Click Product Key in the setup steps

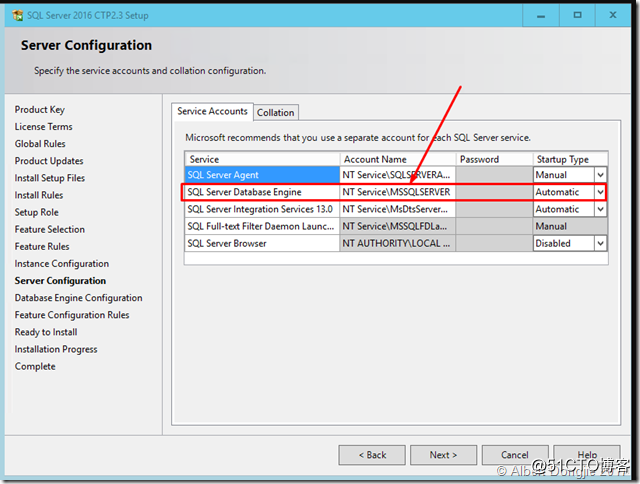pyautogui.click(x=40, y=110)
